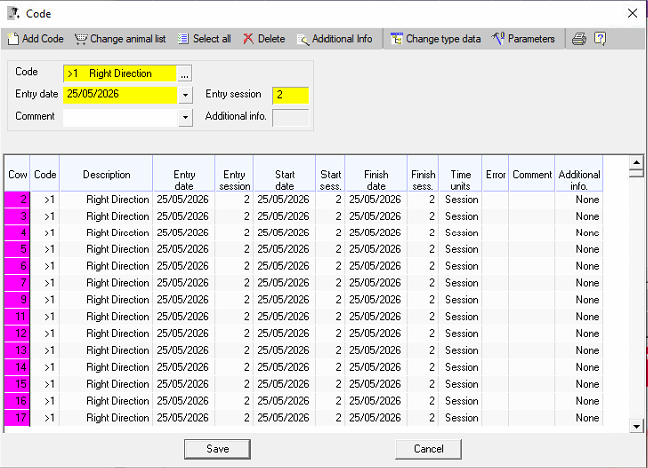Viewport: 648px width, 468px height.
Task: Click the Add Code toolbar button
Action: 36,39
